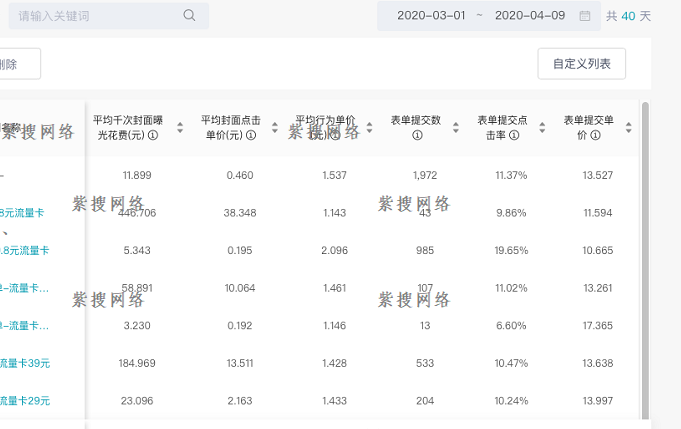The image size is (681, 429).
Task: Open the date range calendar icon
Action: 585,16
